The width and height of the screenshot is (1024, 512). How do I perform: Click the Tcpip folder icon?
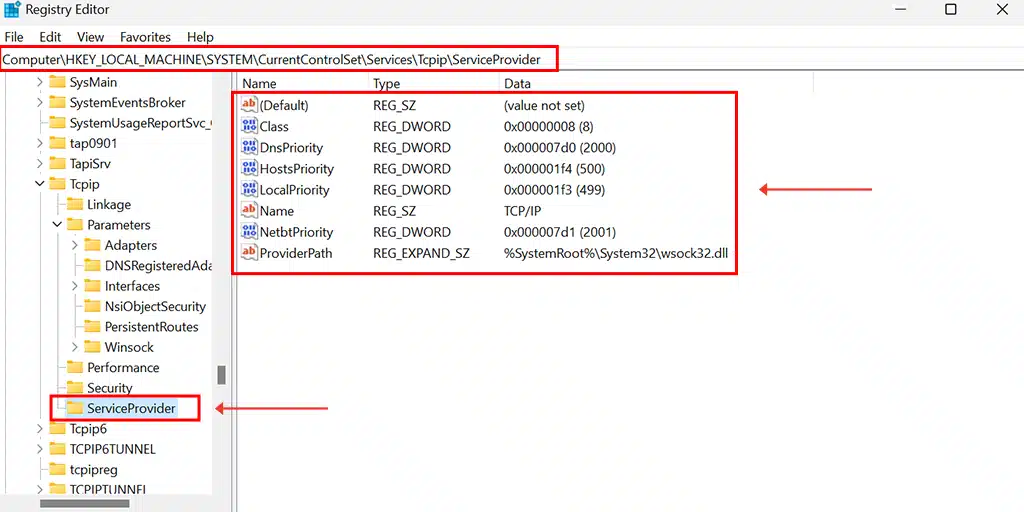pos(57,184)
